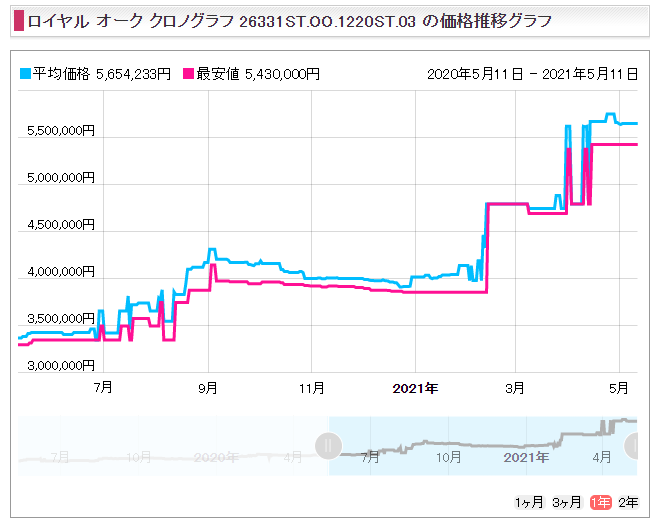Click the 平均価格 5,654,233円 legend text

(x=102, y=74)
